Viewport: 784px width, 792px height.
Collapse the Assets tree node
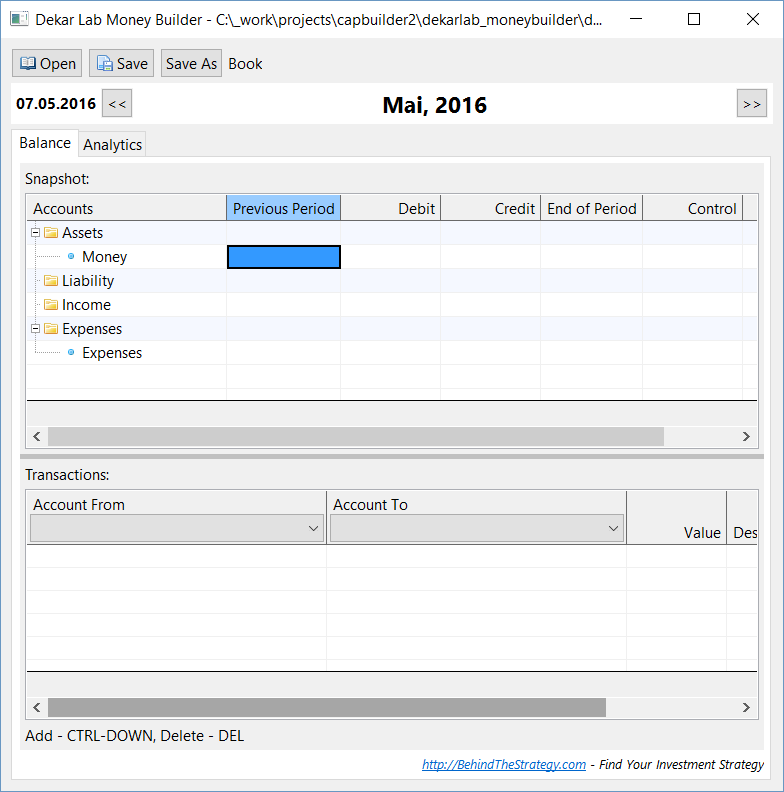tap(35, 233)
